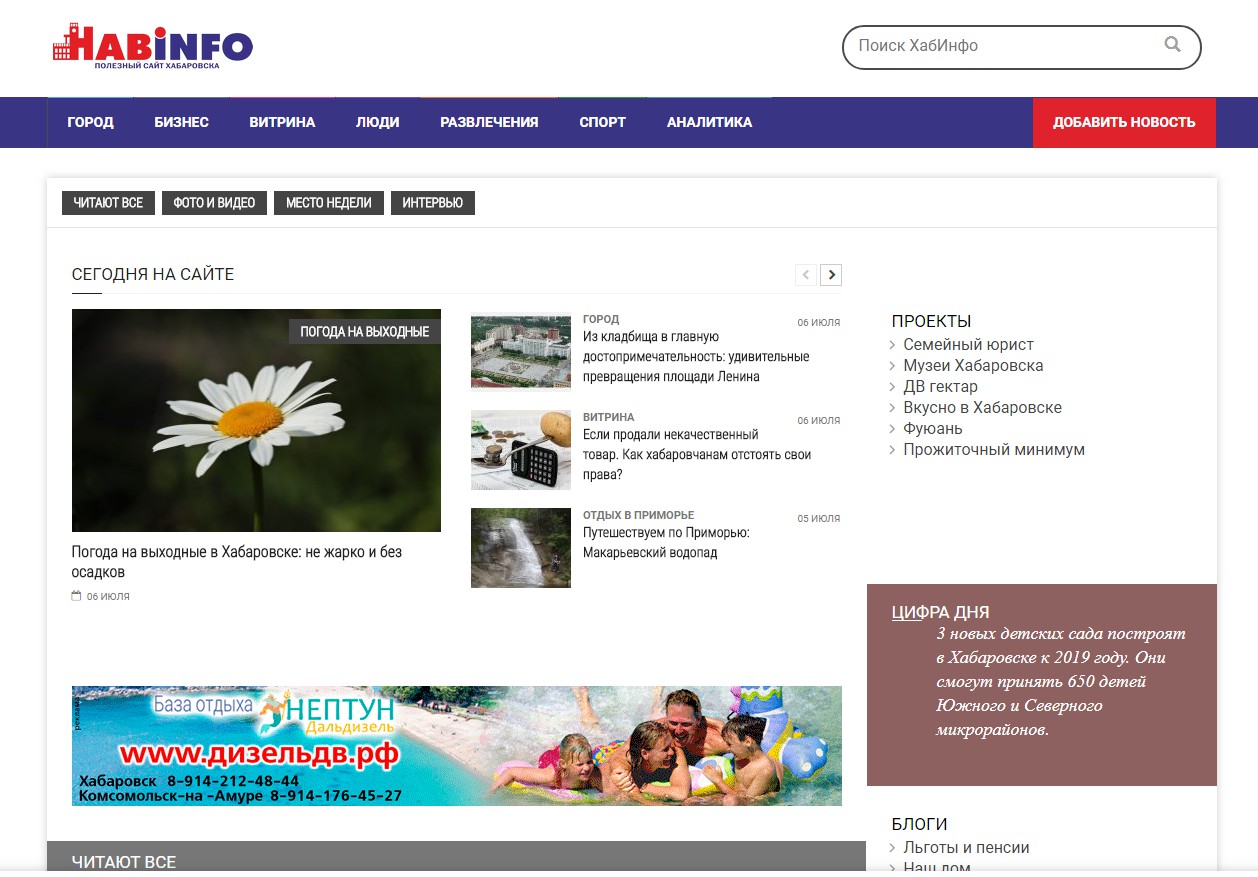Open article Путешествуем по Приморью: Макарьевский водопад

tap(666, 543)
